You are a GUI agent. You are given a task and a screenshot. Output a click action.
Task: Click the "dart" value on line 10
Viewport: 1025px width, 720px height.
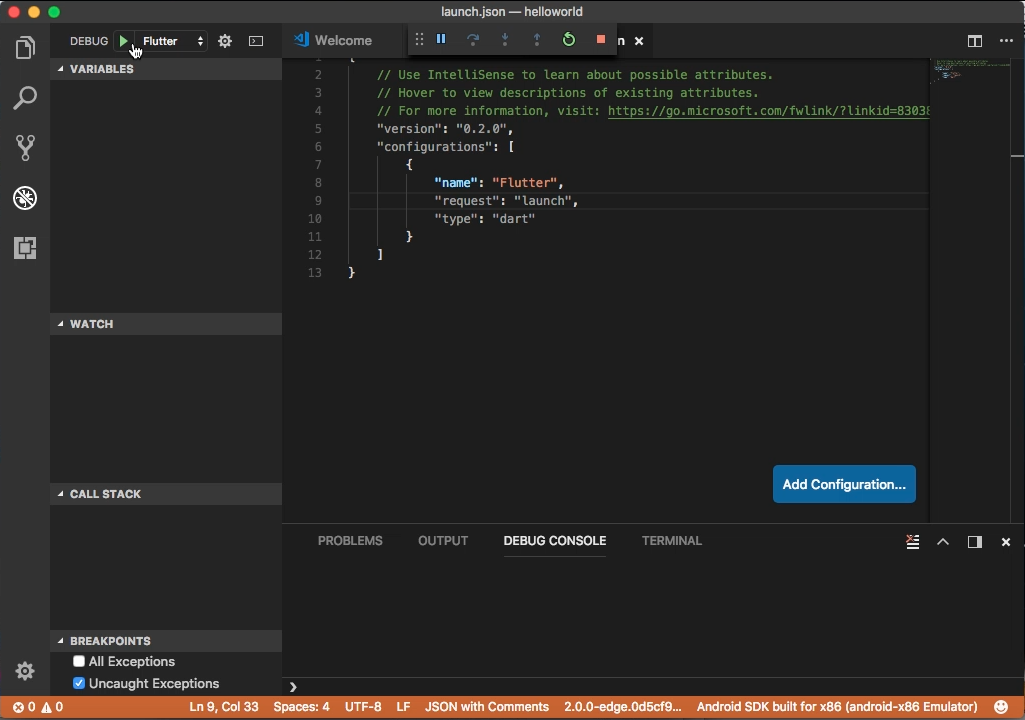[x=513, y=218]
